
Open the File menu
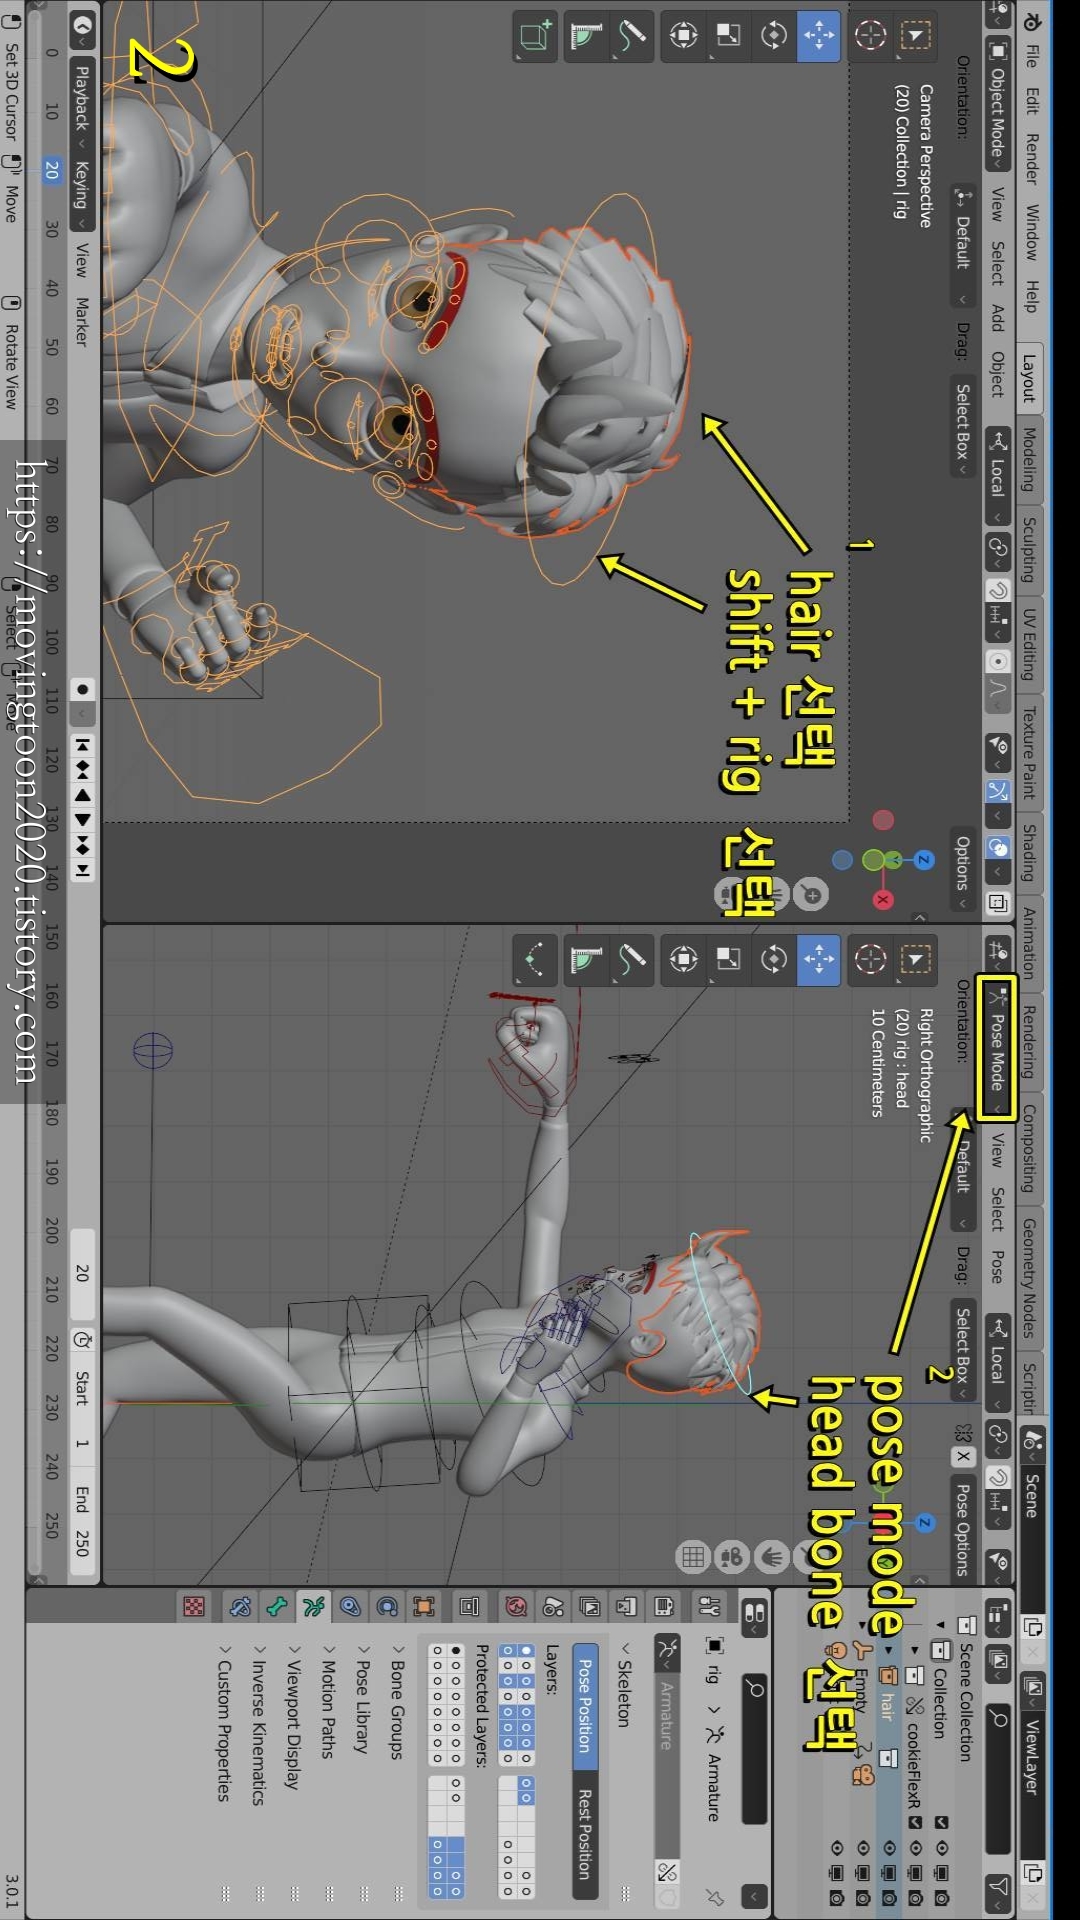click(1032, 57)
